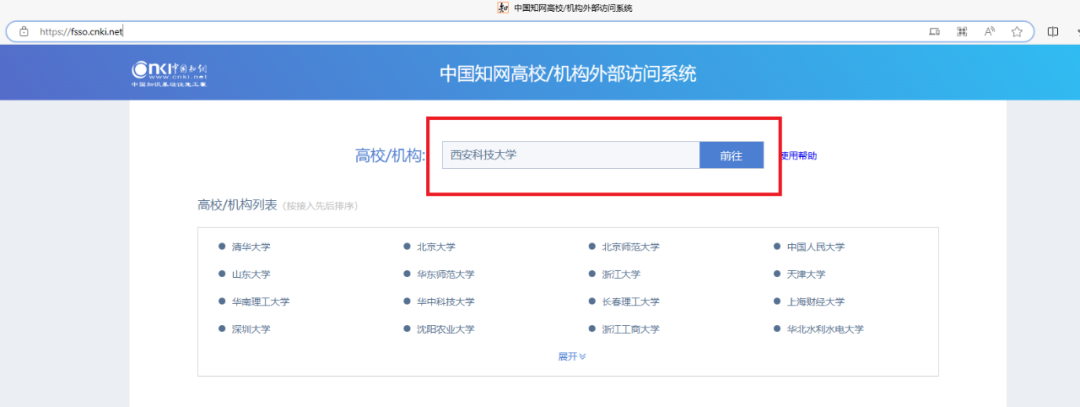Select 深圳大学 from the list
Viewport: 1080px width, 407px height.
click(x=251, y=329)
